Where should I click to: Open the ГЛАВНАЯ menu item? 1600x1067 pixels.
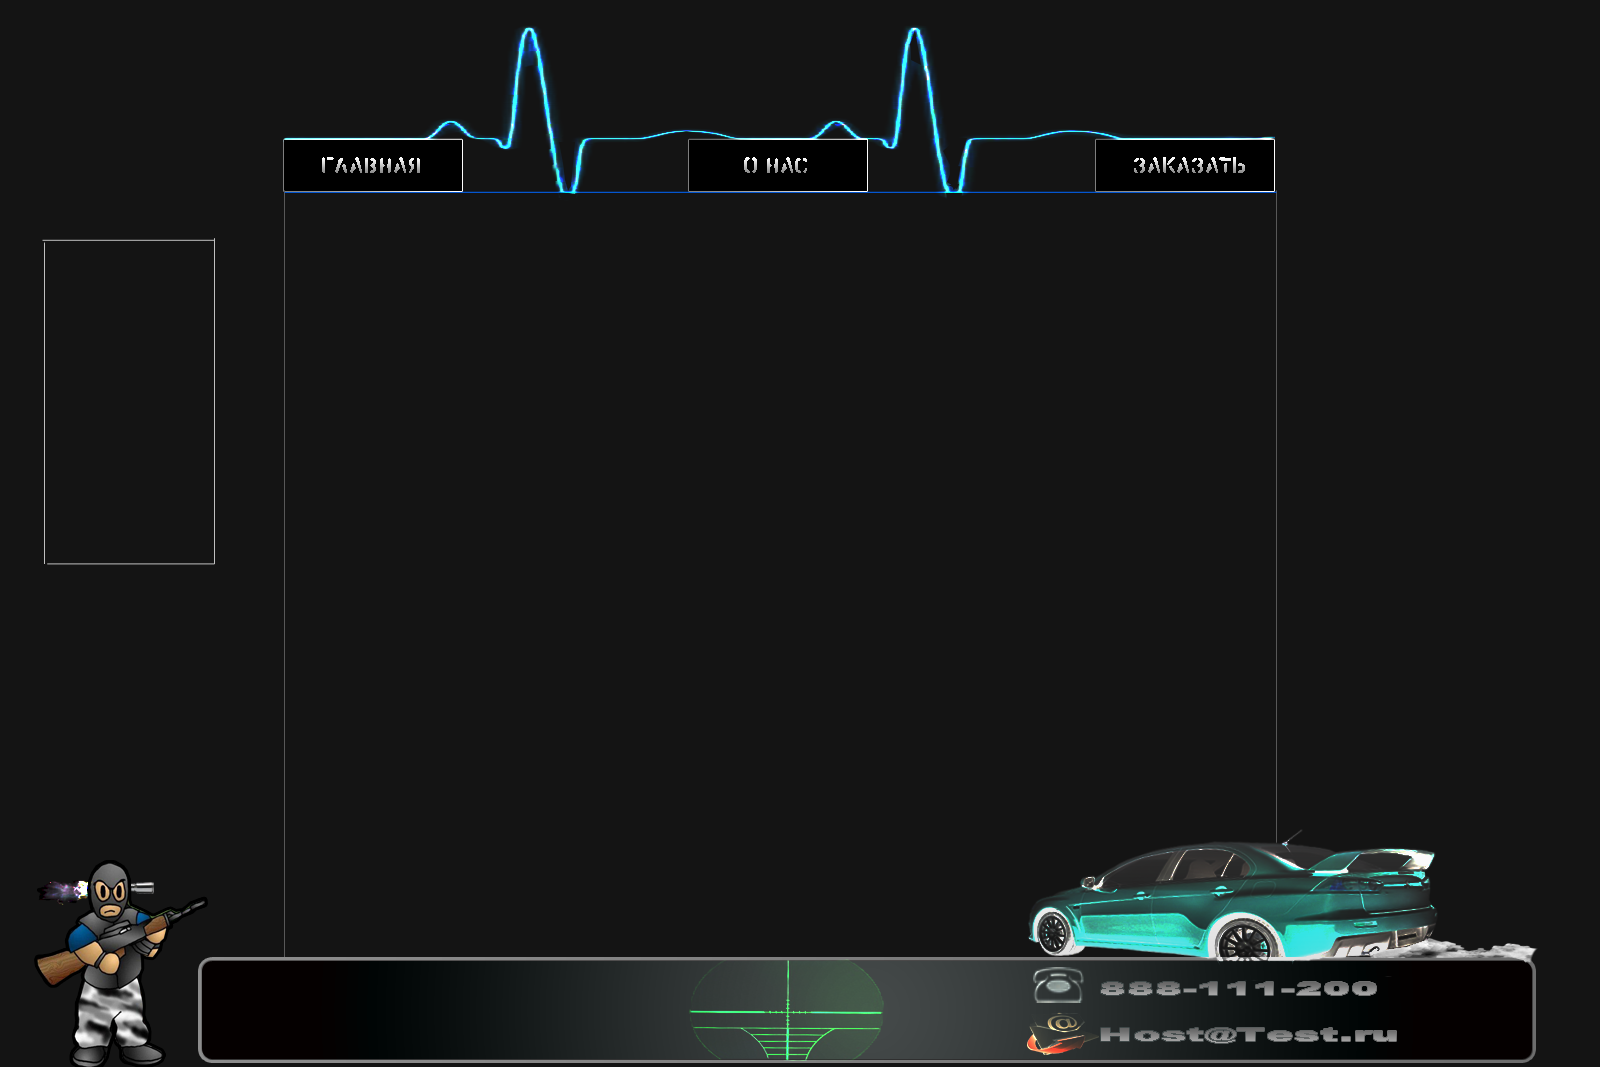coord(373,165)
